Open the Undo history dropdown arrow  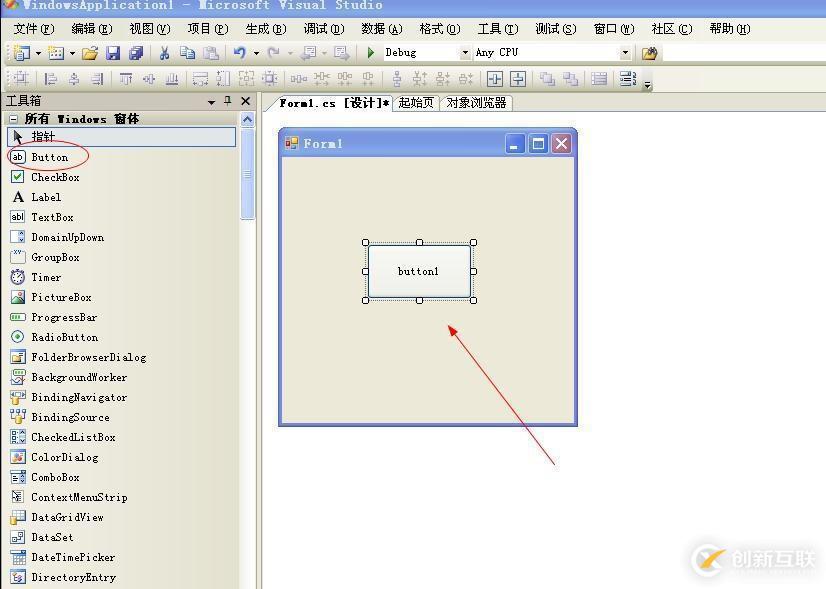(256, 53)
